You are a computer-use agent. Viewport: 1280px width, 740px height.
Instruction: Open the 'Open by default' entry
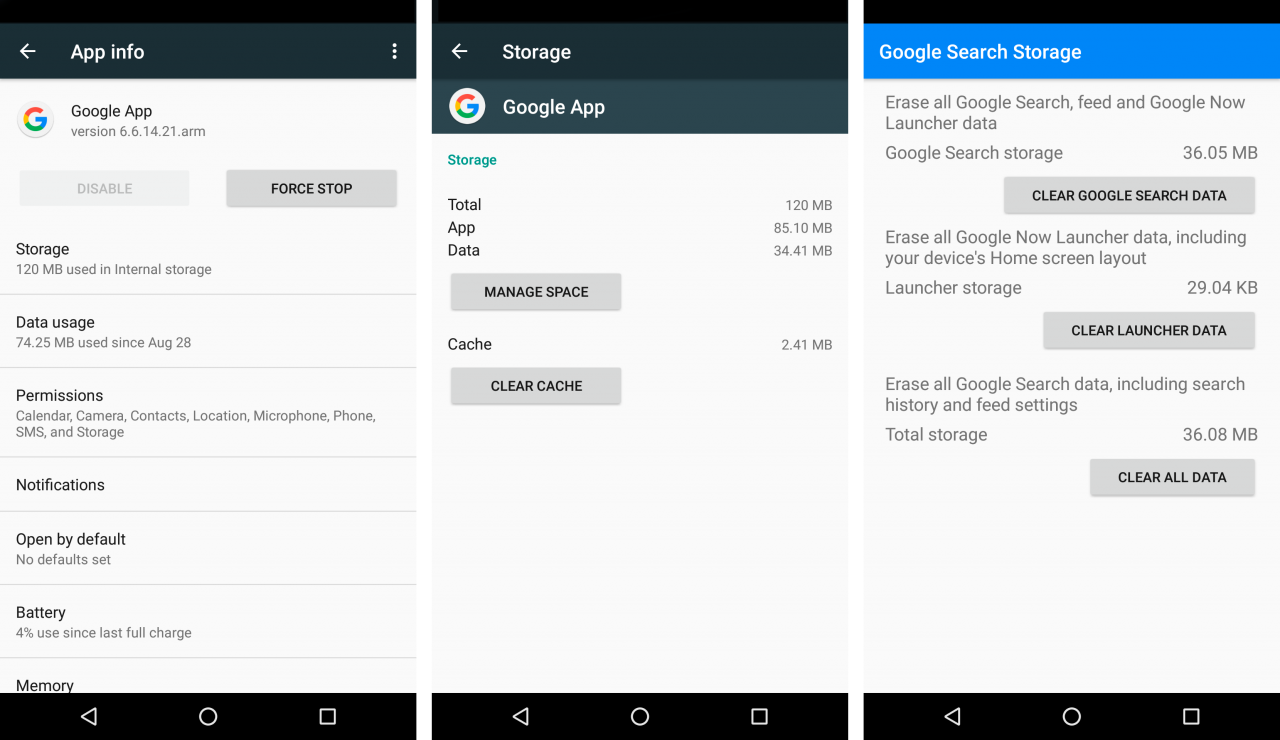(x=208, y=548)
